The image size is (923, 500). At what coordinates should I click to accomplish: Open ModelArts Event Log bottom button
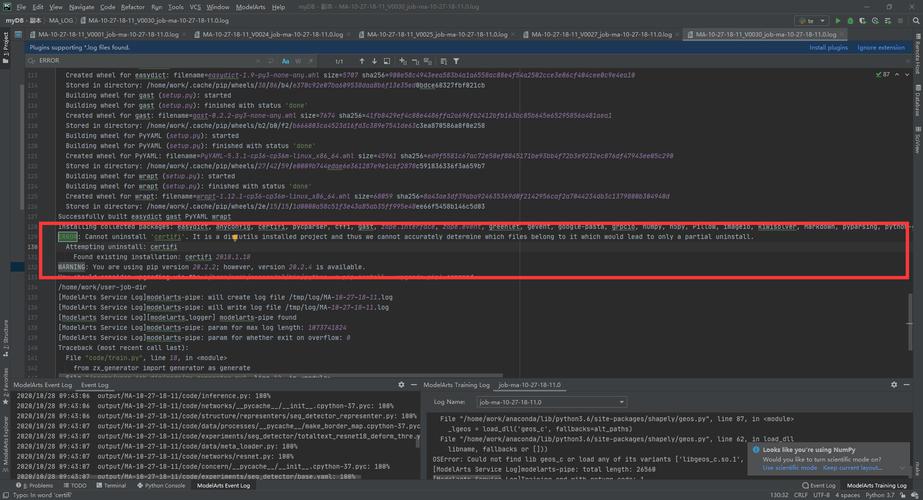click(223, 485)
